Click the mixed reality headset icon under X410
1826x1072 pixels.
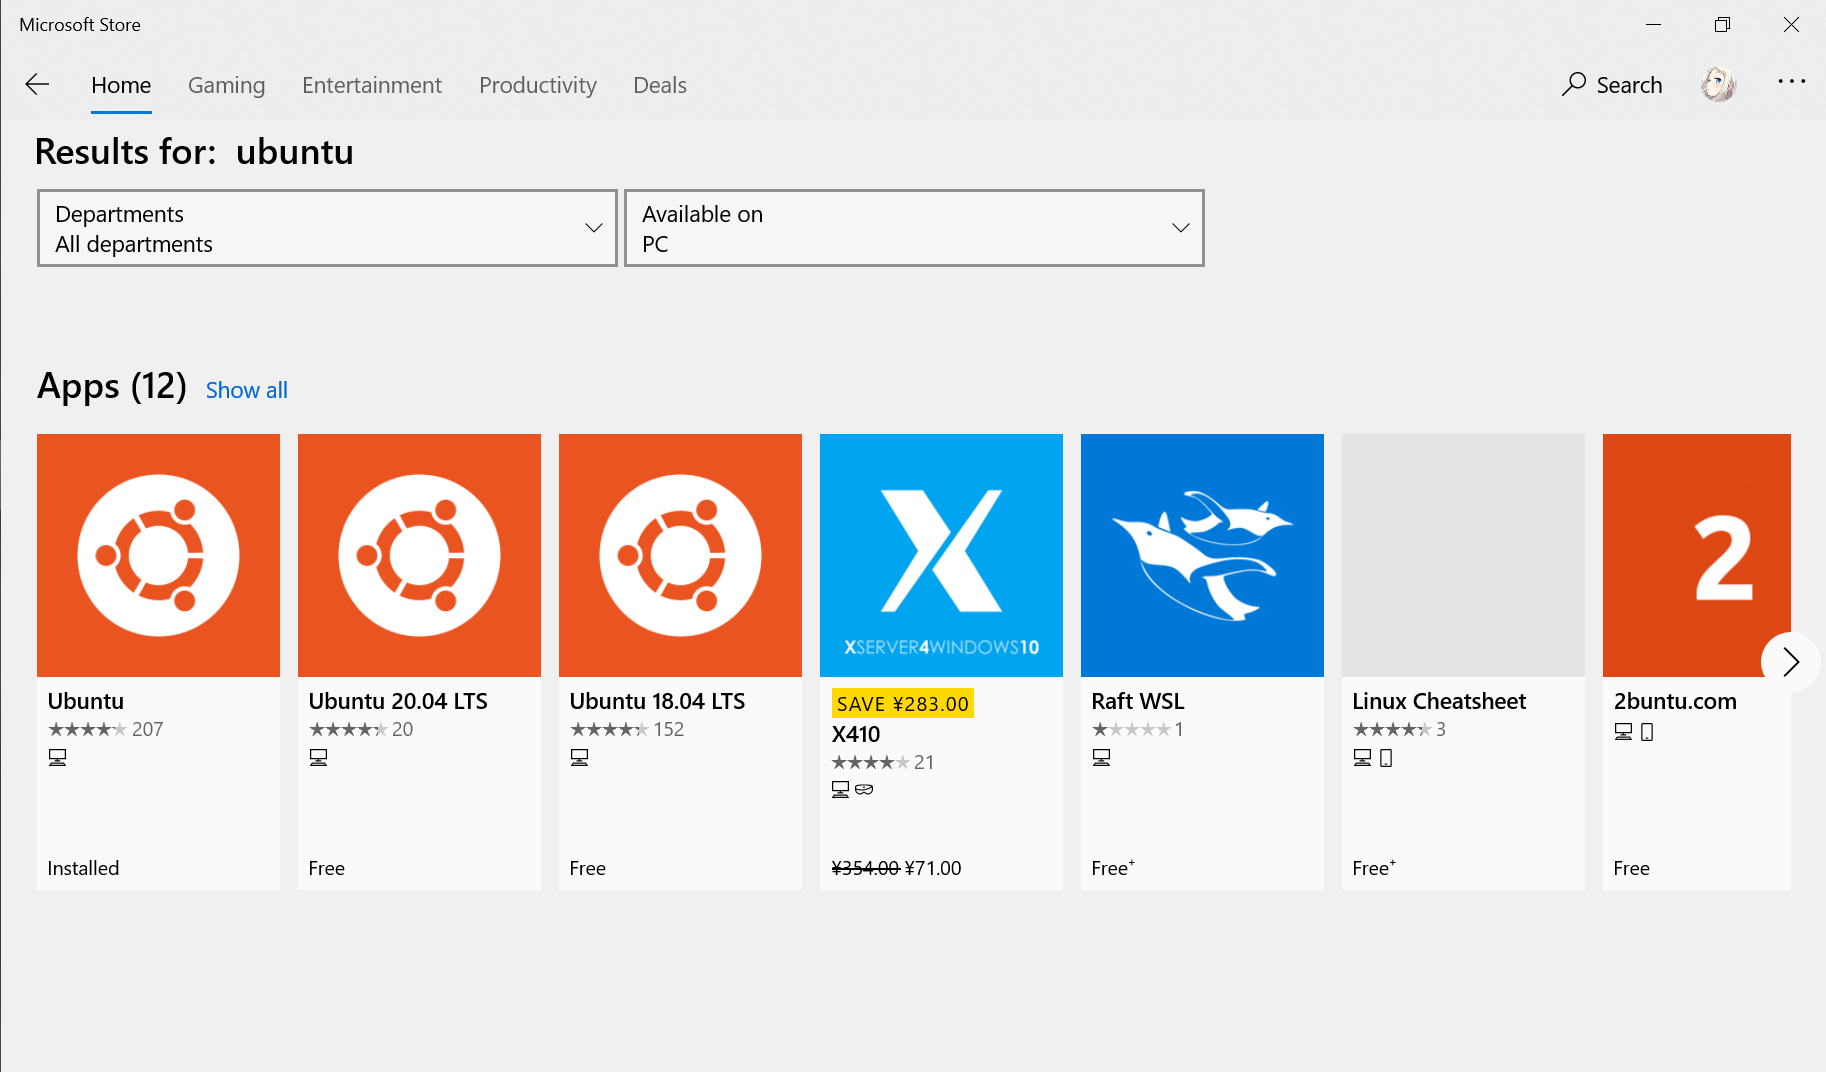click(x=864, y=790)
